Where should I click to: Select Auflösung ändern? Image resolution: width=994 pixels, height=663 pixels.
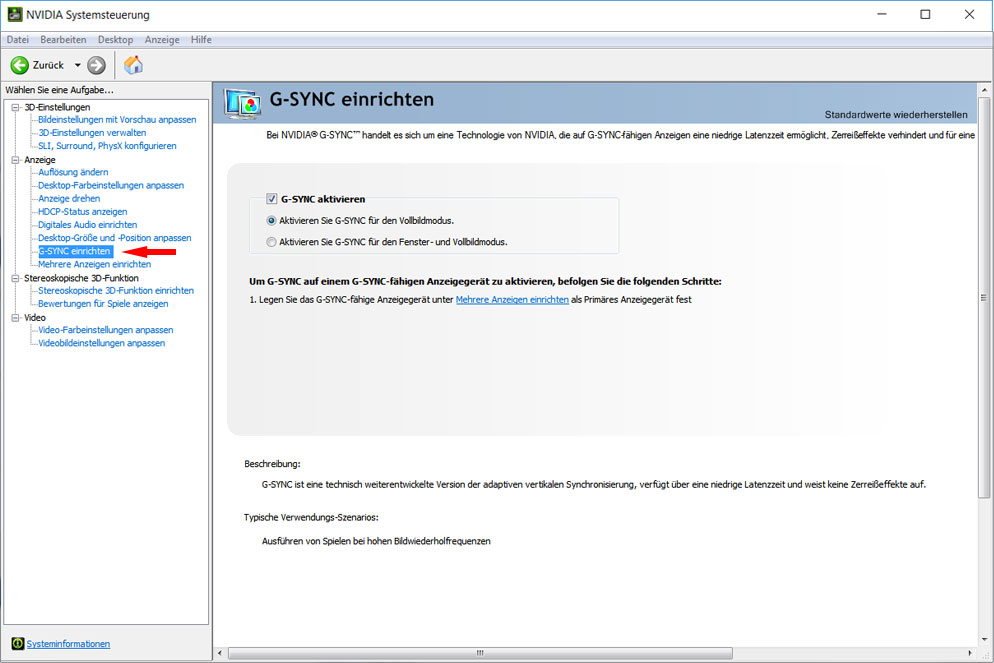[x=73, y=172]
